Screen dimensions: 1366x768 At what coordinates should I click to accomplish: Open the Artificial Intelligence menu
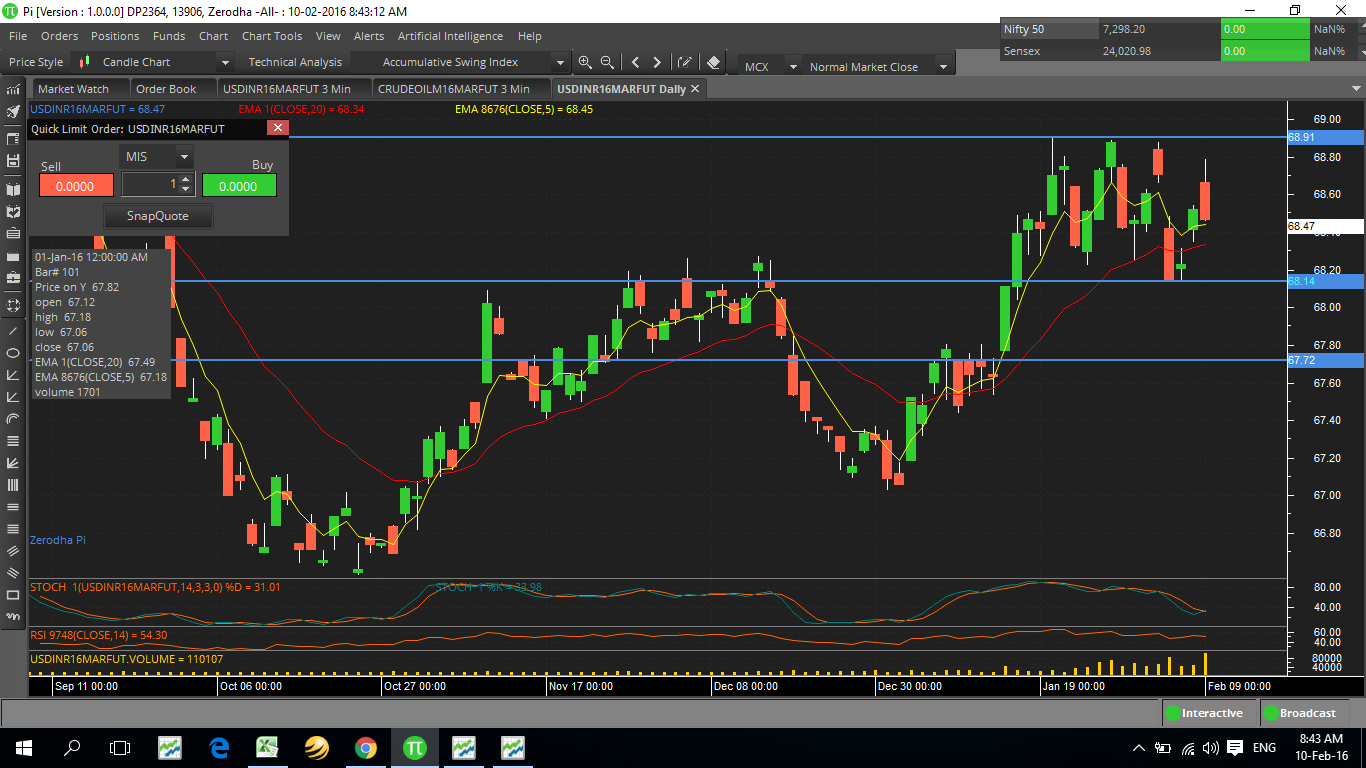pyautogui.click(x=451, y=36)
